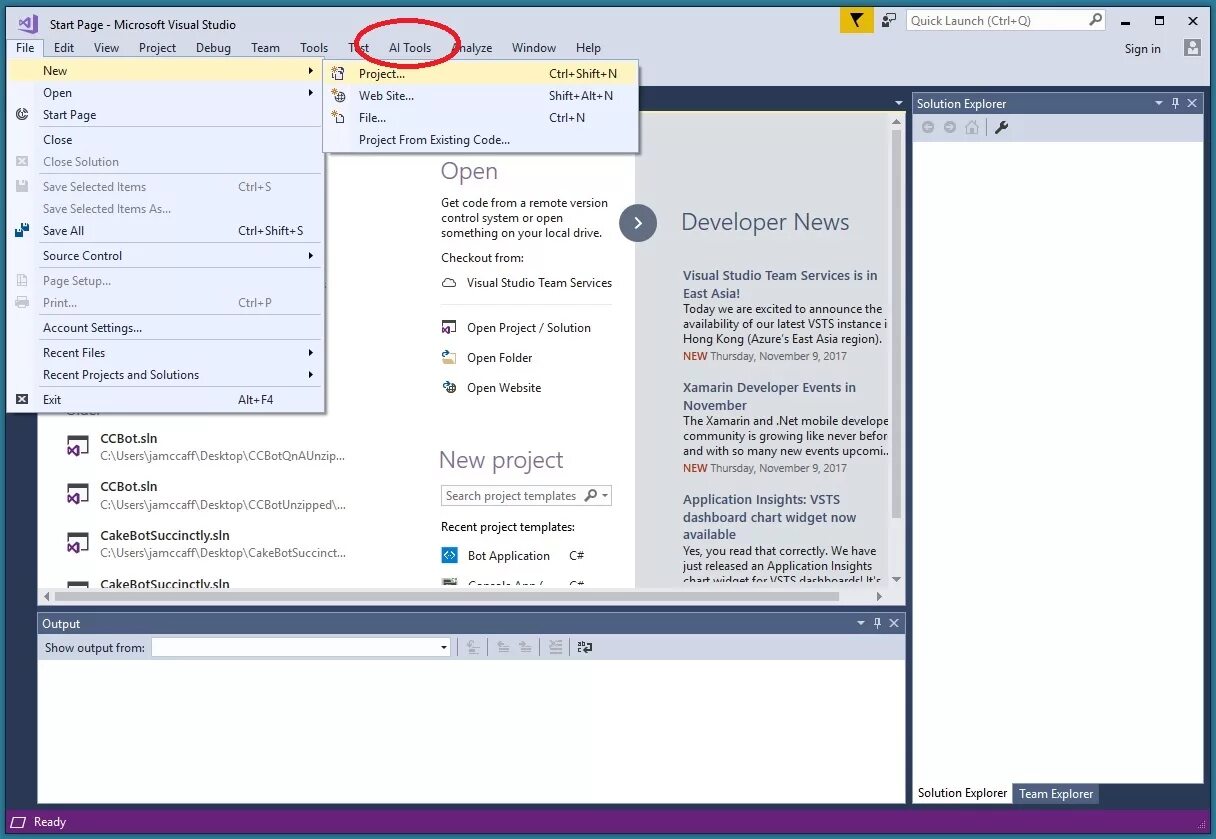Select Project From Existing Code...
Screen dimensions: 1216x839
[x=480, y=139]
